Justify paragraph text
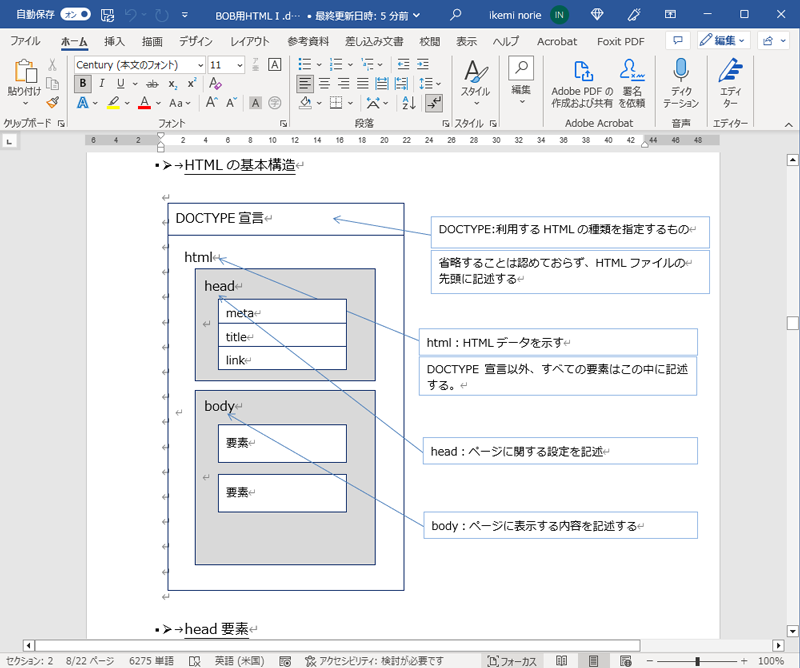The image size is (800, 668). [x=362, y=84]
